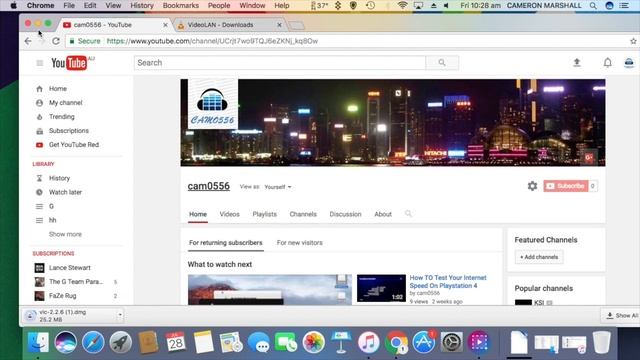Open Photos in the Dock
This screenshot has height=360, width=640.
(x=313, y=342)
